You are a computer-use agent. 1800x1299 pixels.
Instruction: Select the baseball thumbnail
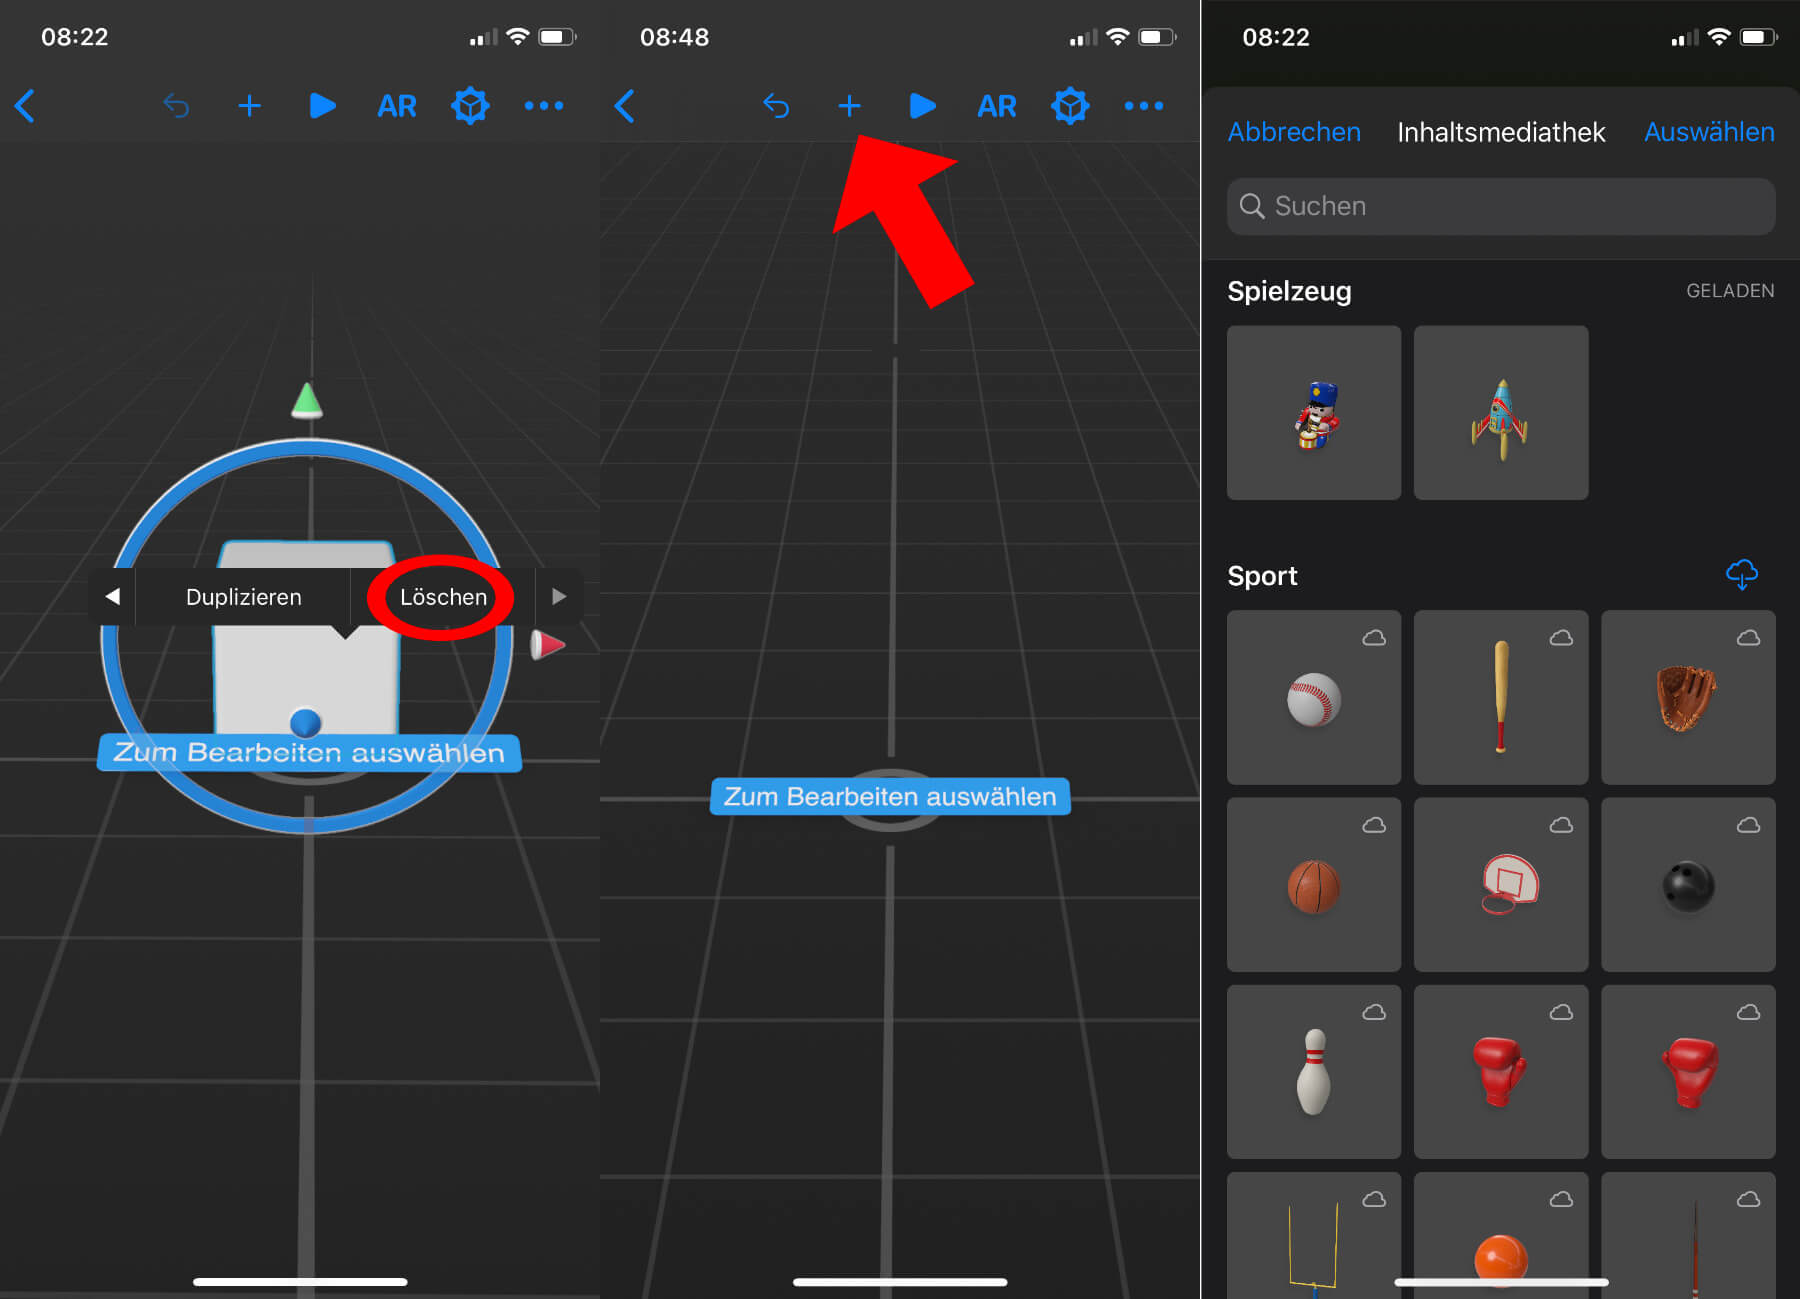point(1314,697)
